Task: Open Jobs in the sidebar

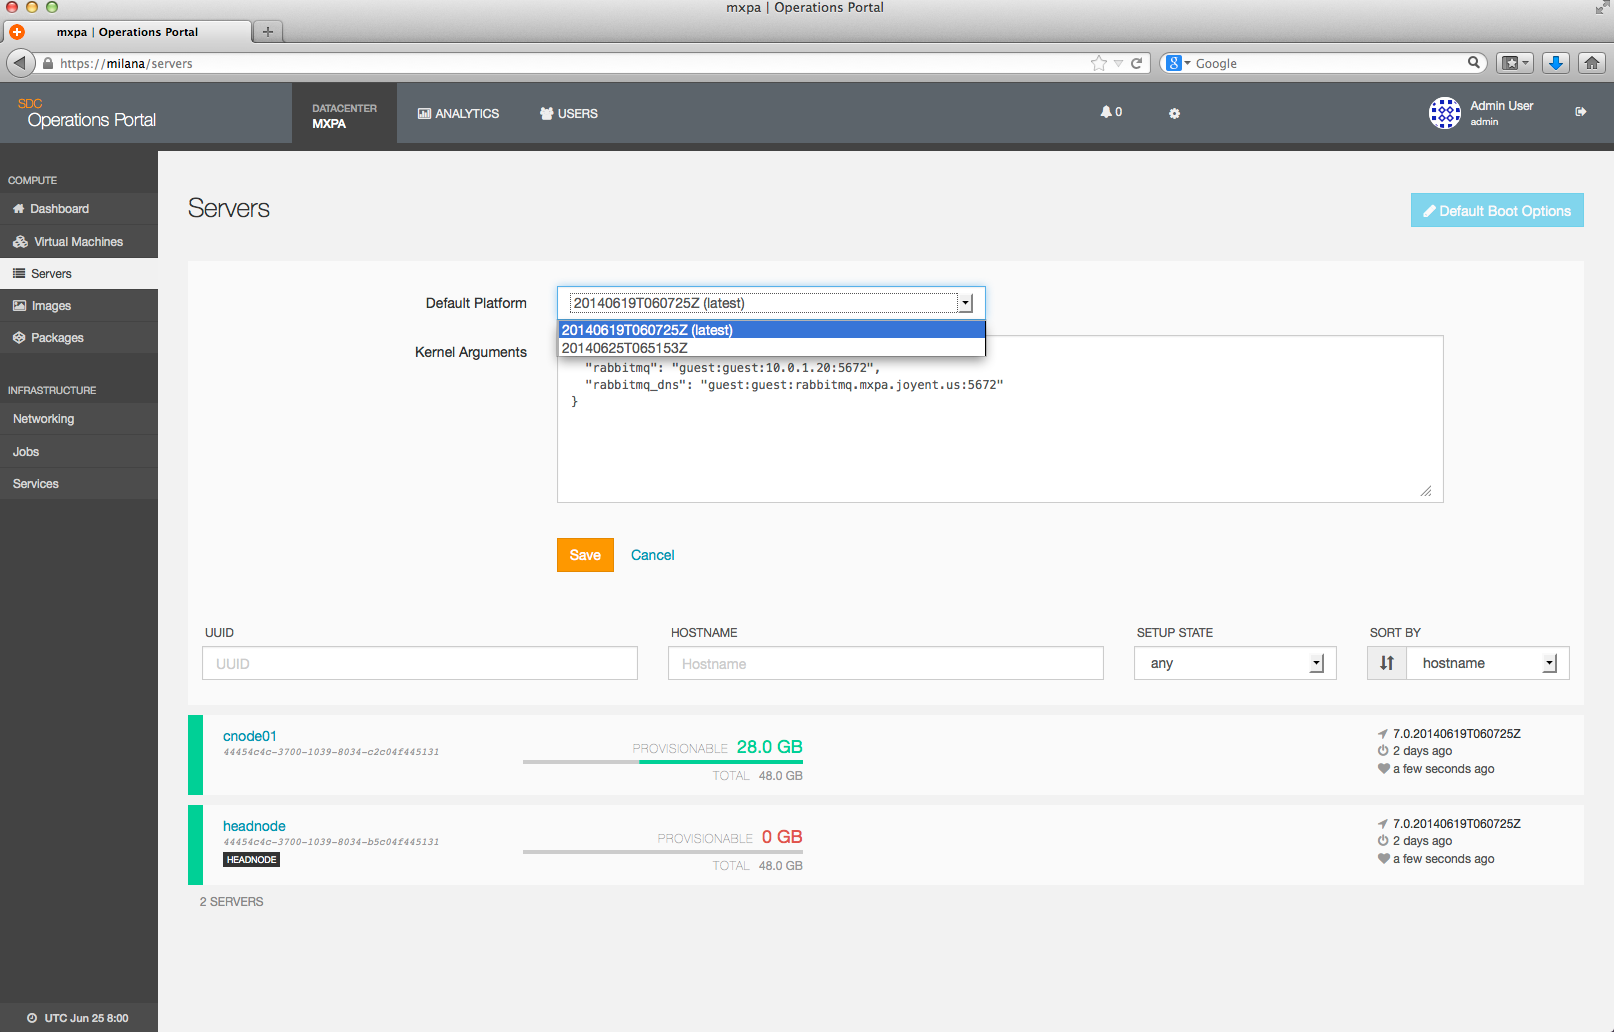Action: click(79, 452)
